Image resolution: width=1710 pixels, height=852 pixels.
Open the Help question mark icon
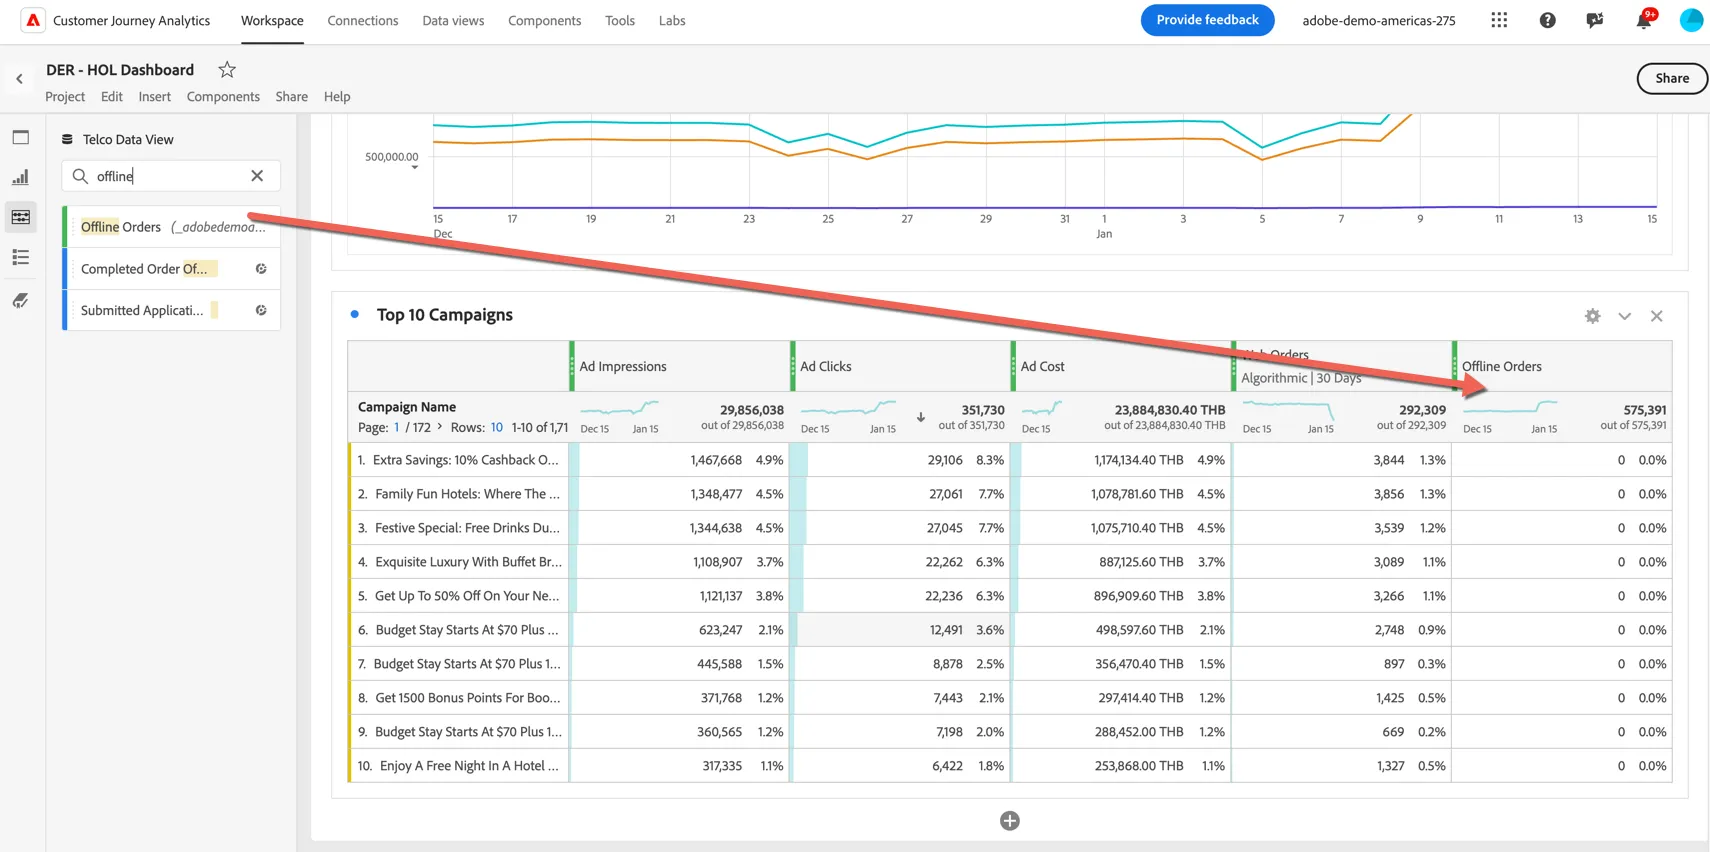pos(1547,20)
